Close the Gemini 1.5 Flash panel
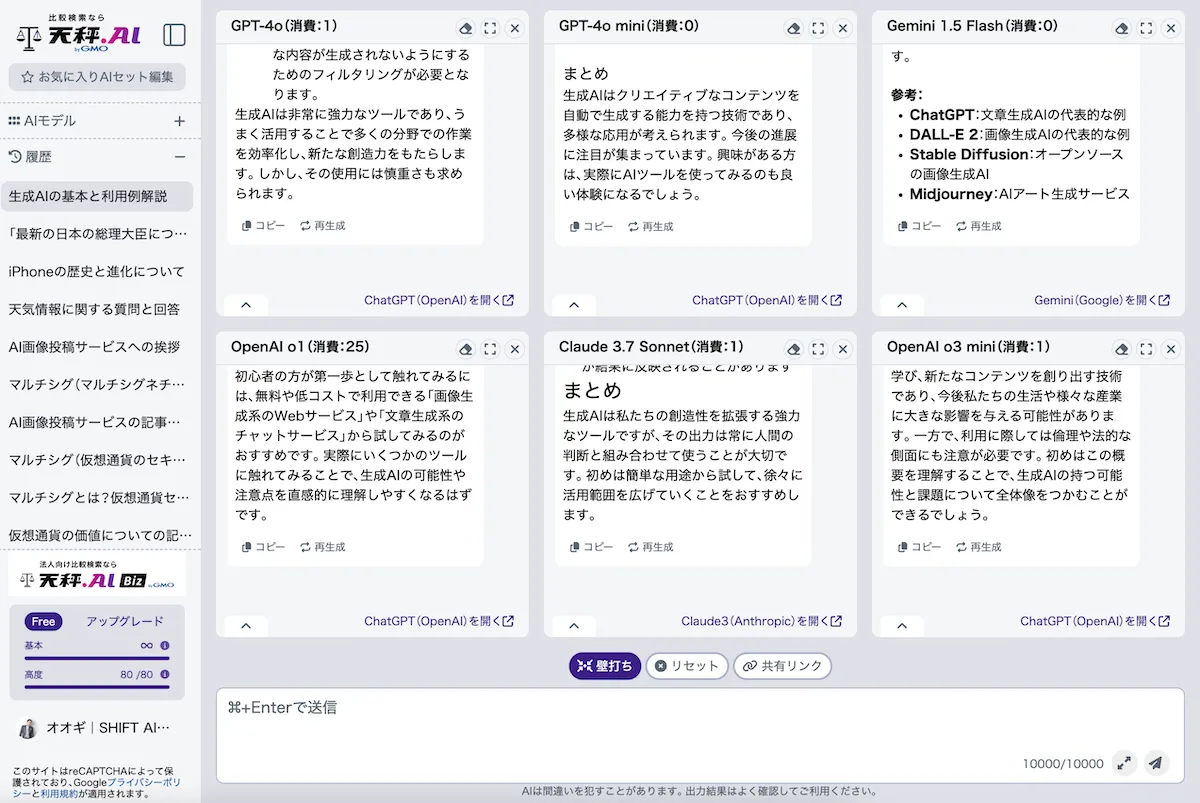This screenshot has width=1200, height=803. pos(1171,29)
